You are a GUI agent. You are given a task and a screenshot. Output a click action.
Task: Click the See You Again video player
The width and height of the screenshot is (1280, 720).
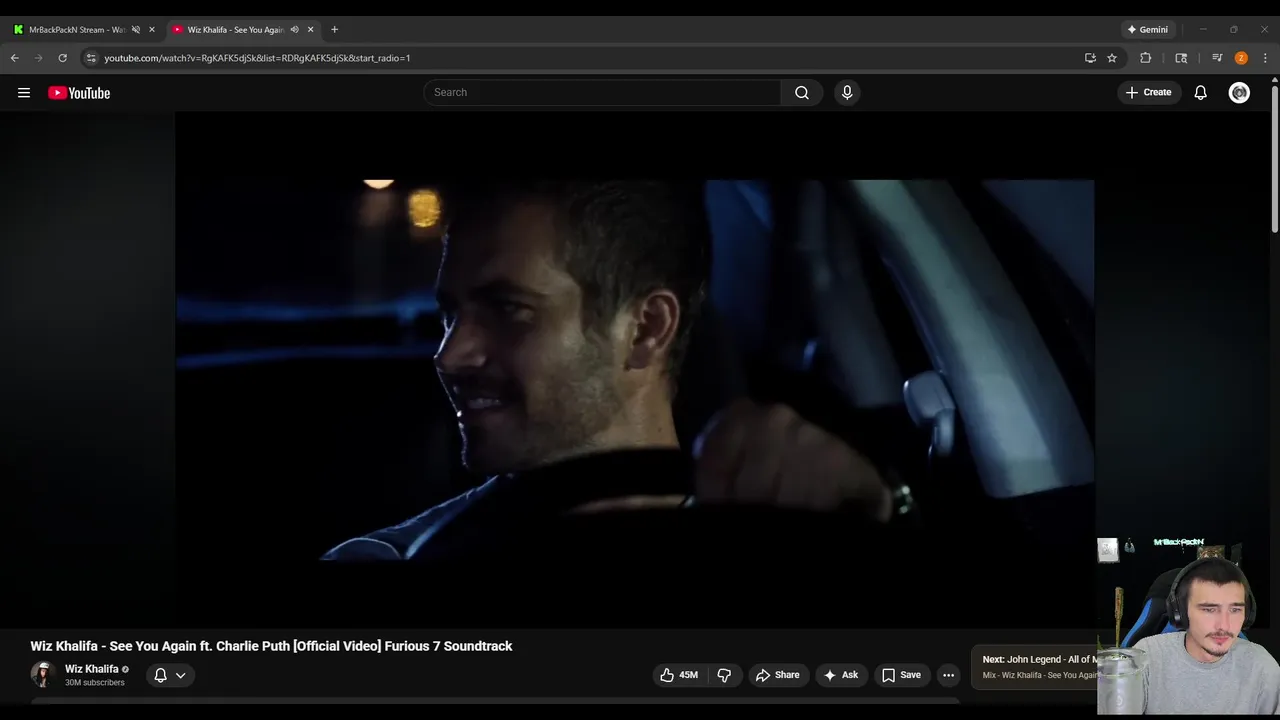click(634, 370)
